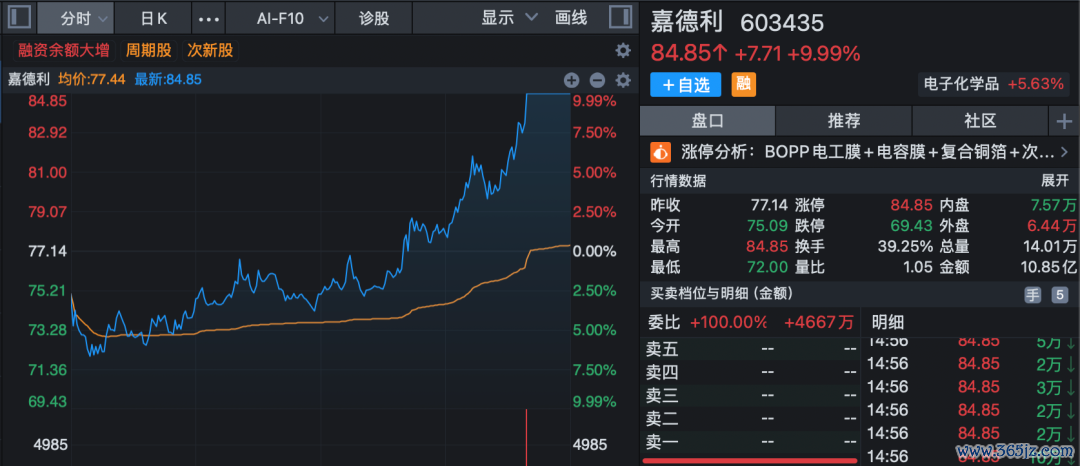
Task: Zoom in chart with plus icon
Action: [572, 80]
